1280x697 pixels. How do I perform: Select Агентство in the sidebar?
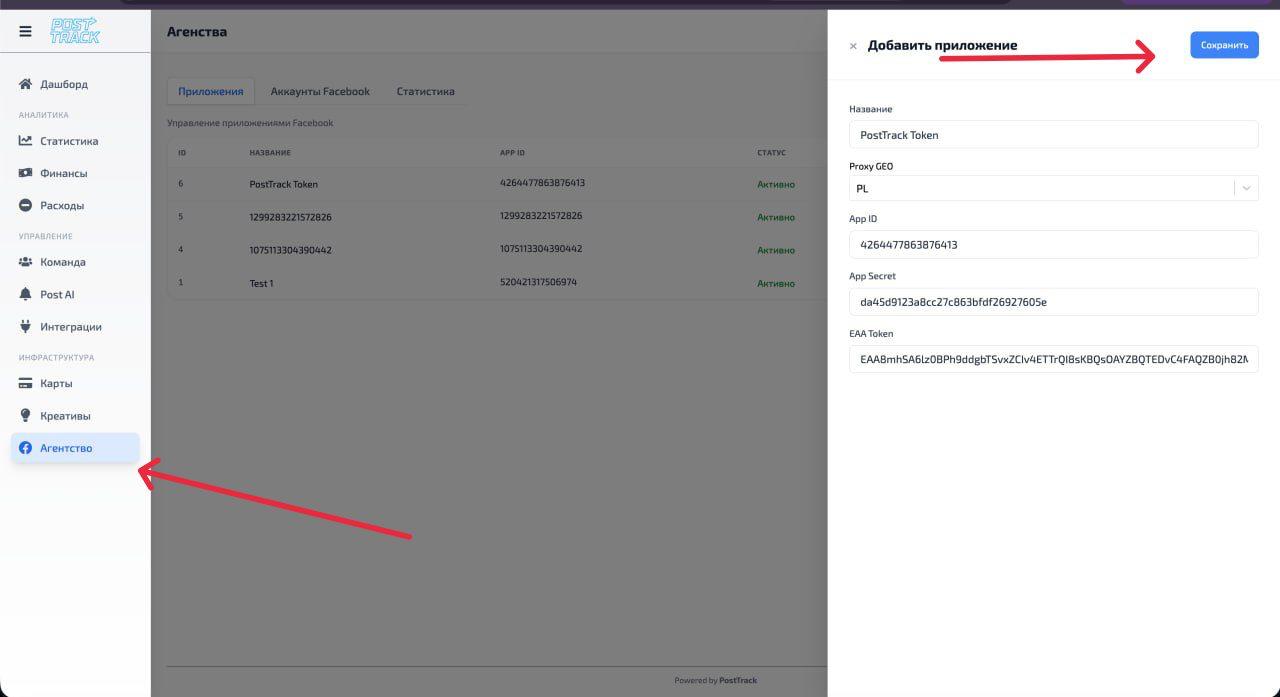66,448
